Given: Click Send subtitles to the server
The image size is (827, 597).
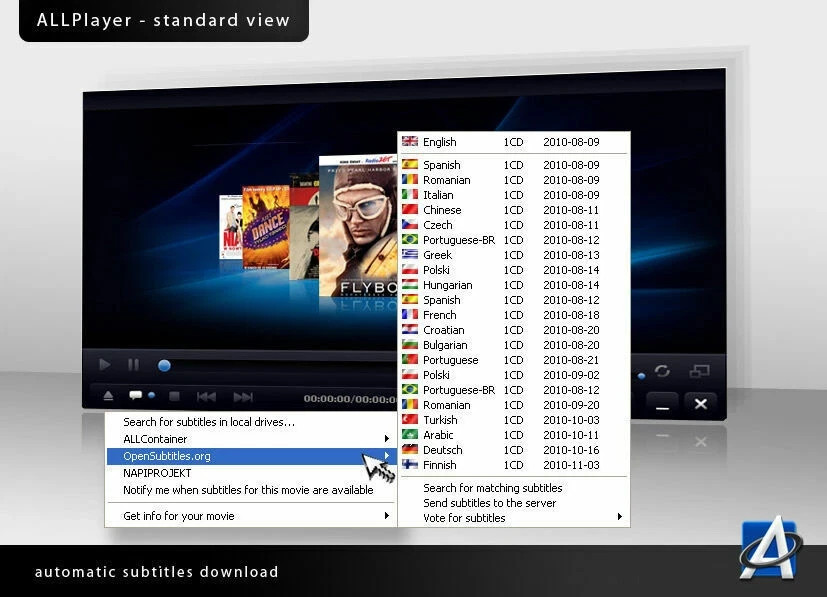Looking at the screenshot, I should point(514,503).
